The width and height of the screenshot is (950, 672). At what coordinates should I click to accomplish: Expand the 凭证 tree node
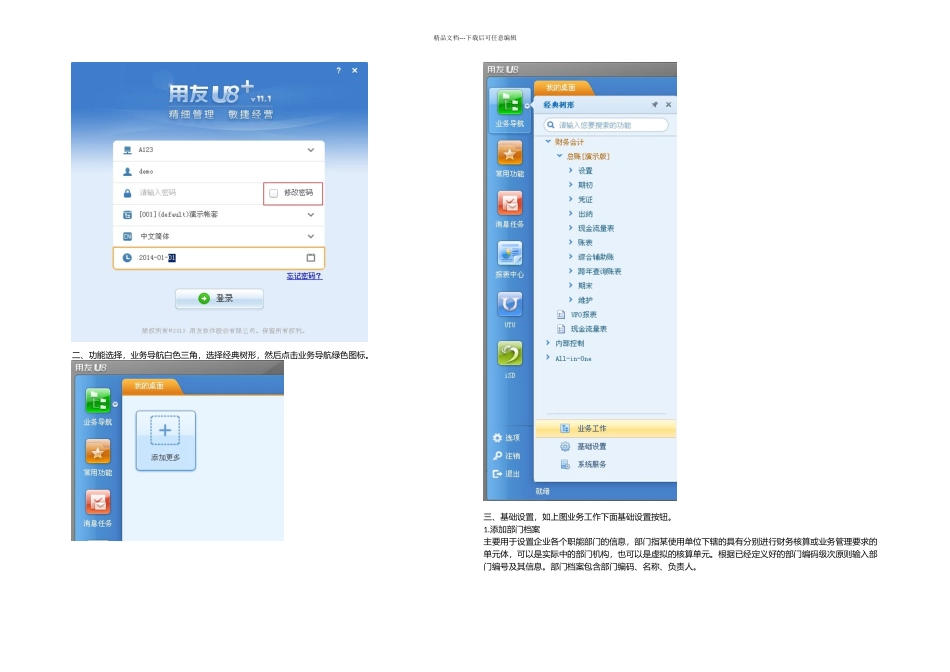click(570, 199)
